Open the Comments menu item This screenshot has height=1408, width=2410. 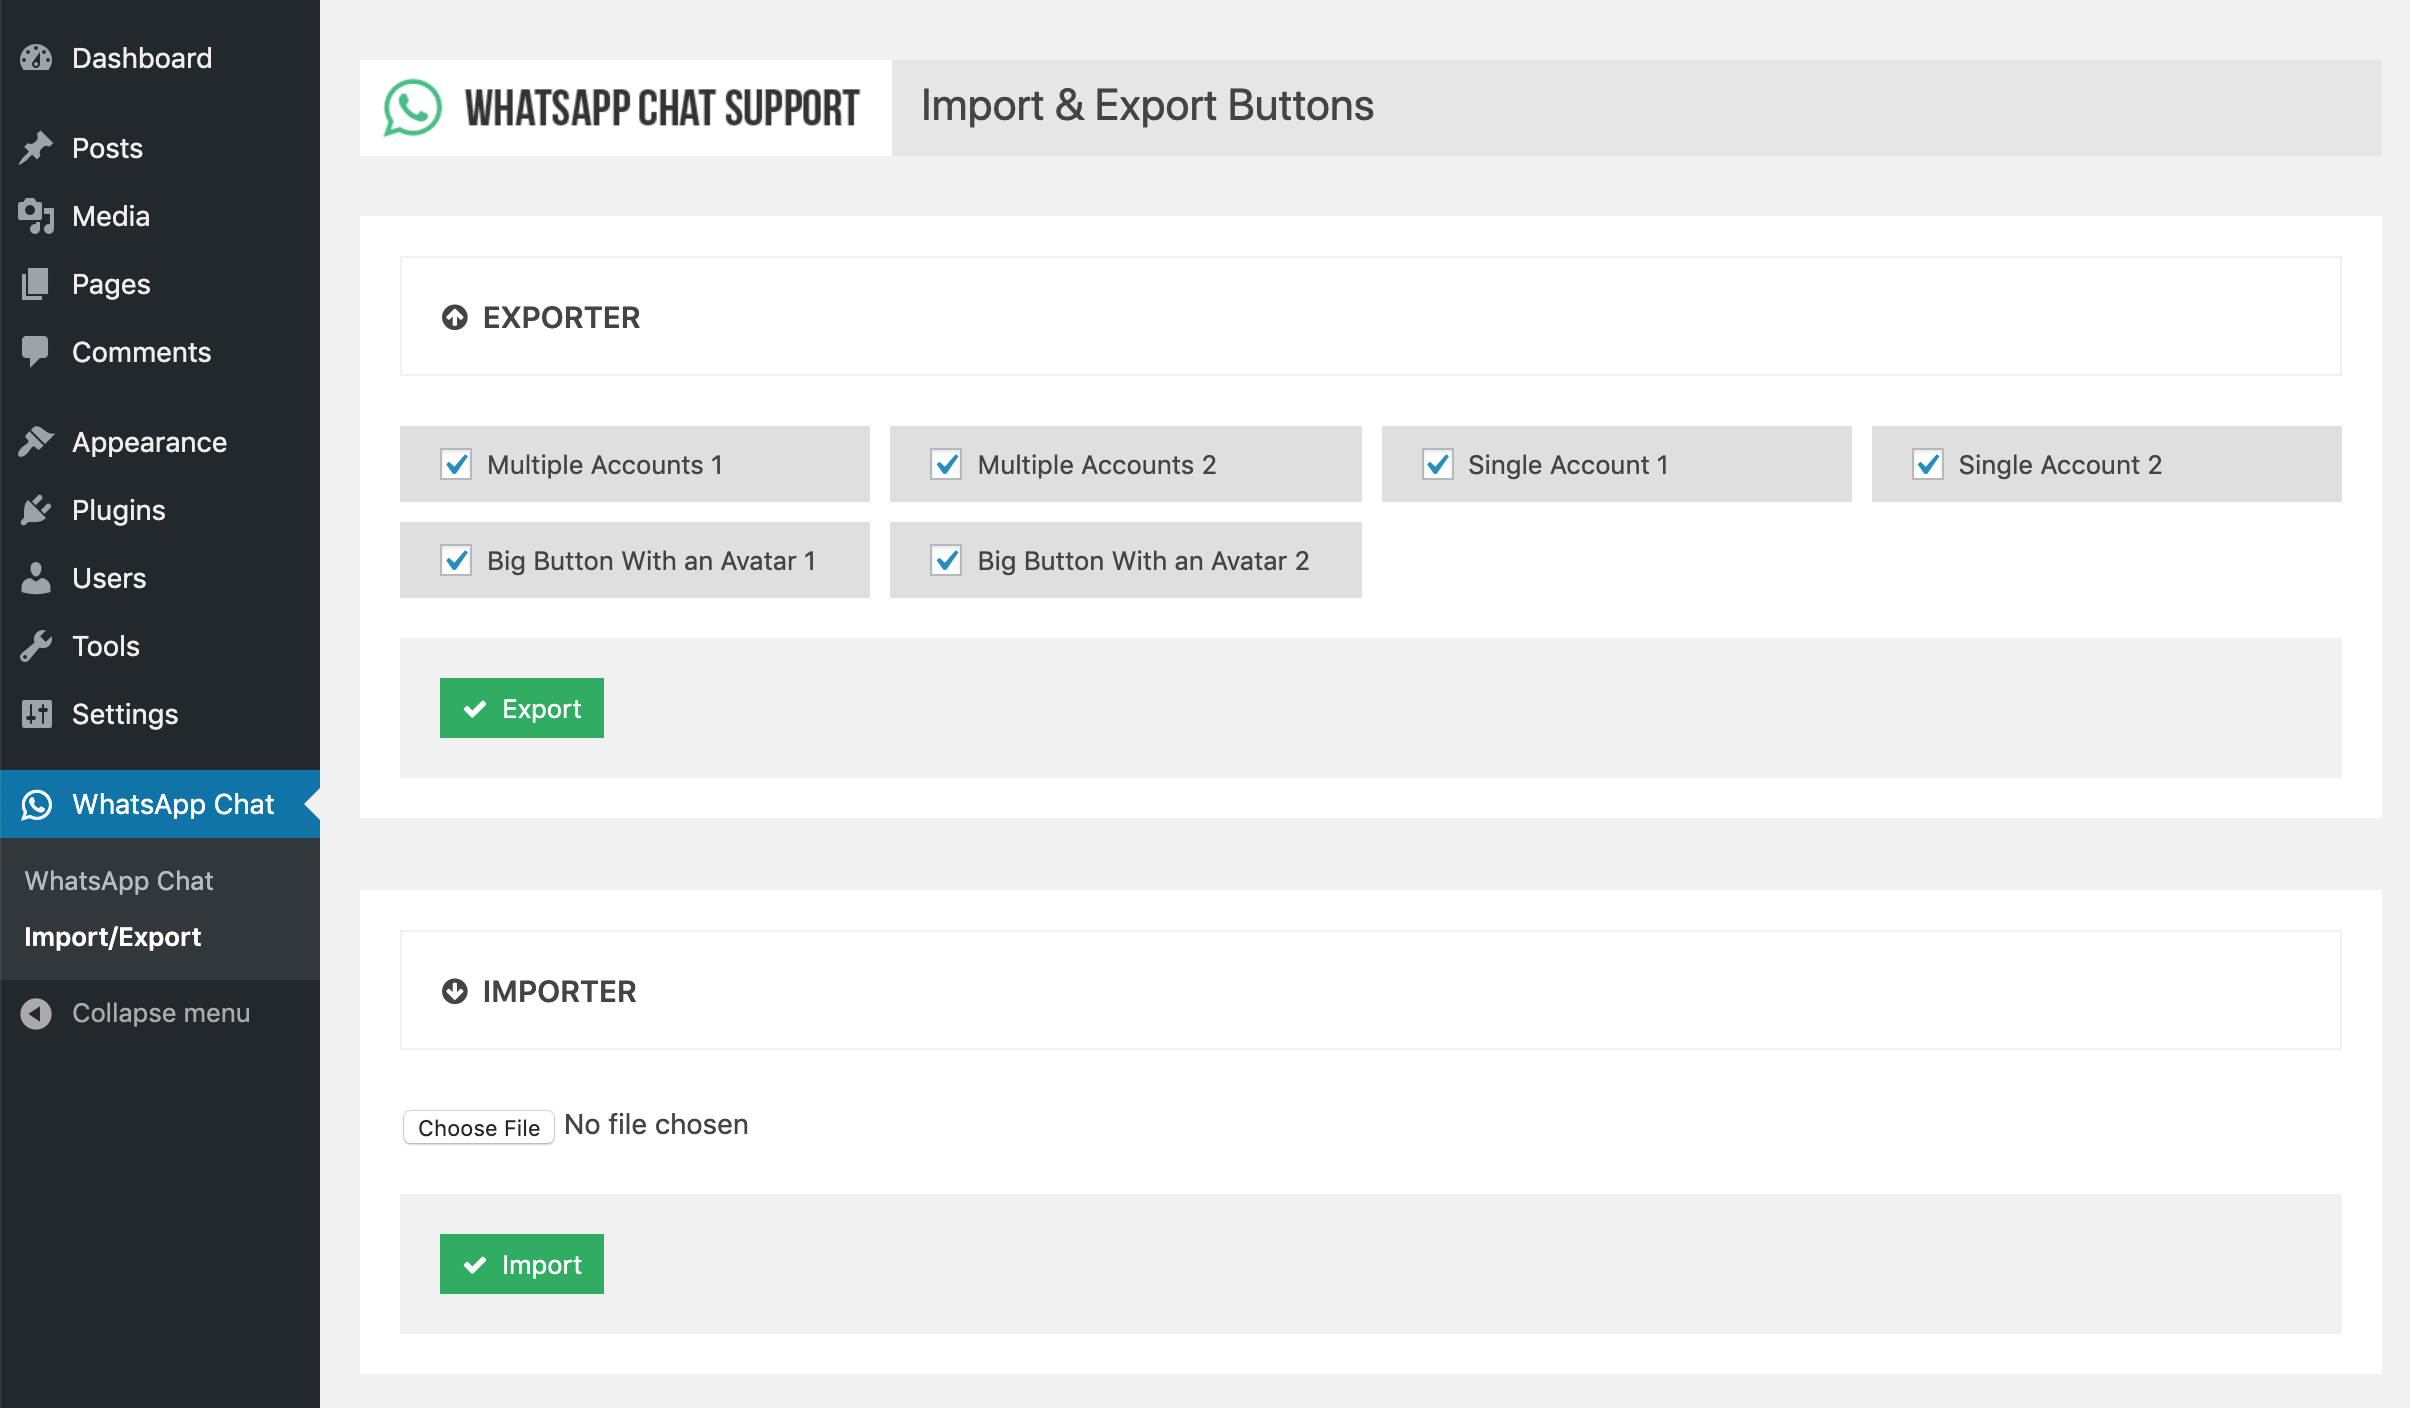(160, 352)
